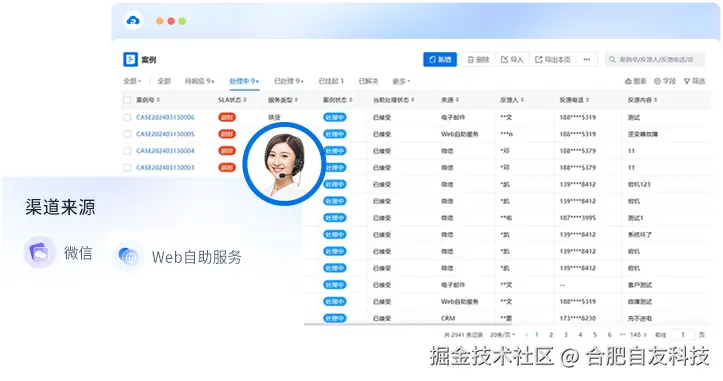Click the 系统坏了 feedback content cell
This screenshot has width=723, height=381.
(639, 234)
